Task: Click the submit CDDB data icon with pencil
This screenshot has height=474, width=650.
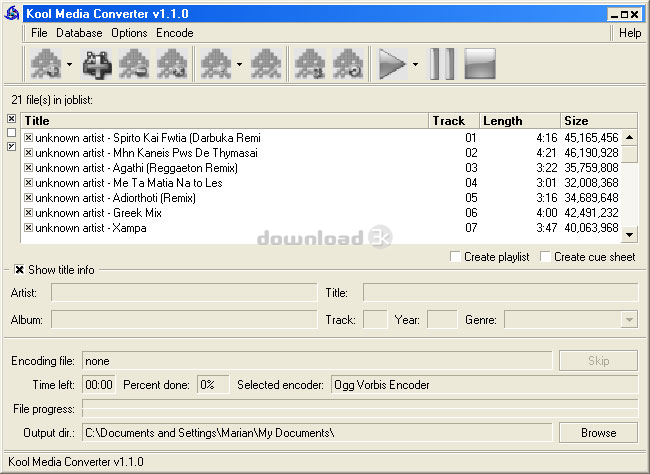Action: point(266,64)
